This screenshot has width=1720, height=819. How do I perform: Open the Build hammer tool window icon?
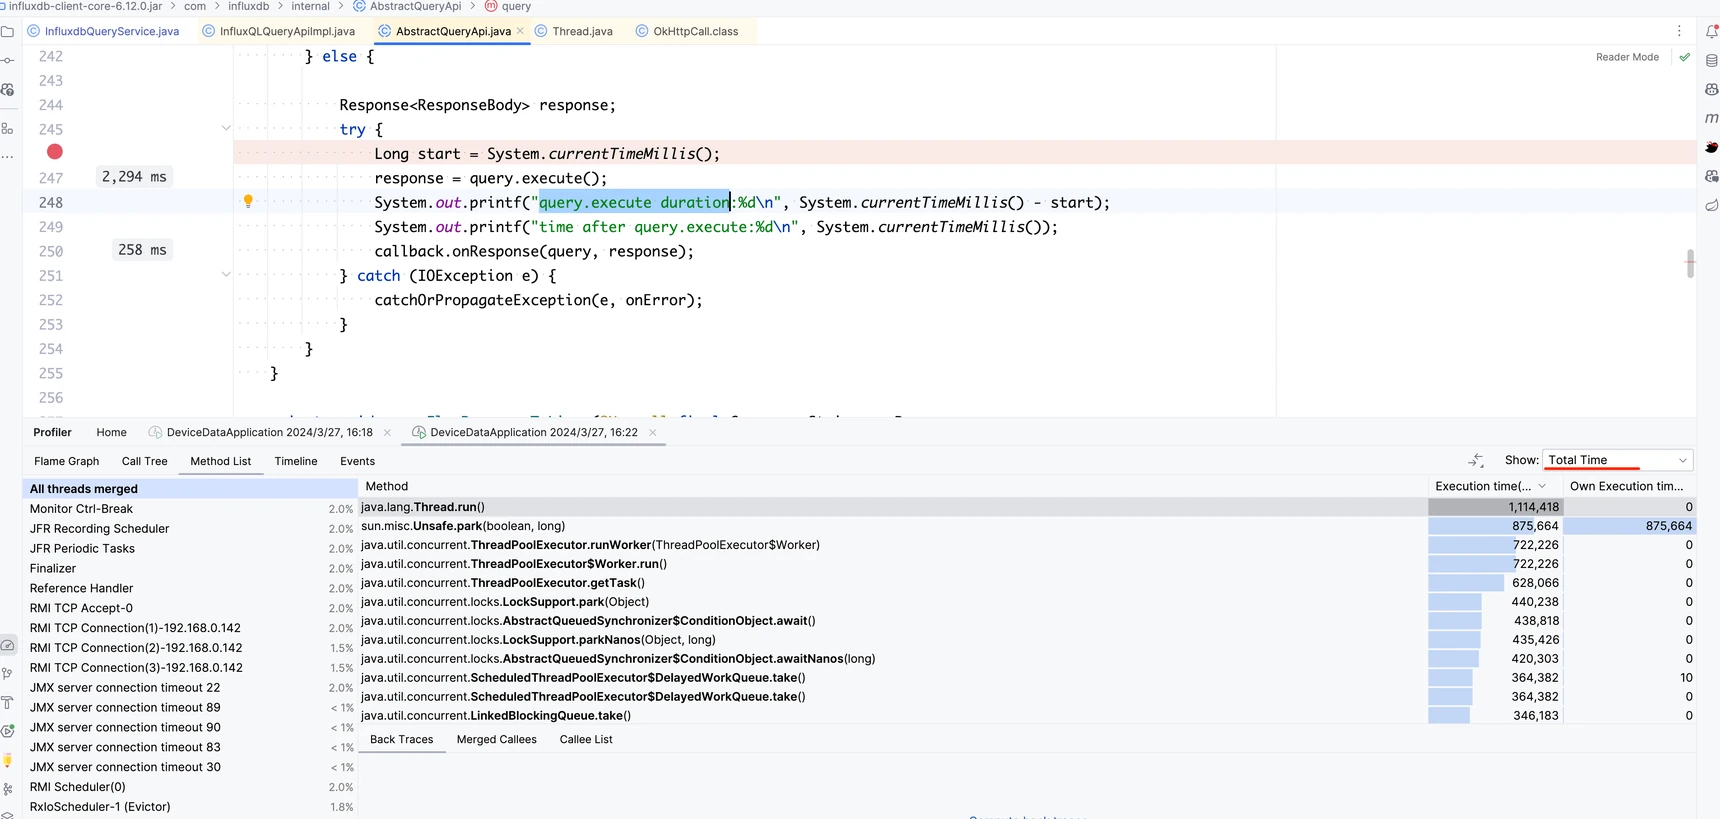[x=8, y=702]
